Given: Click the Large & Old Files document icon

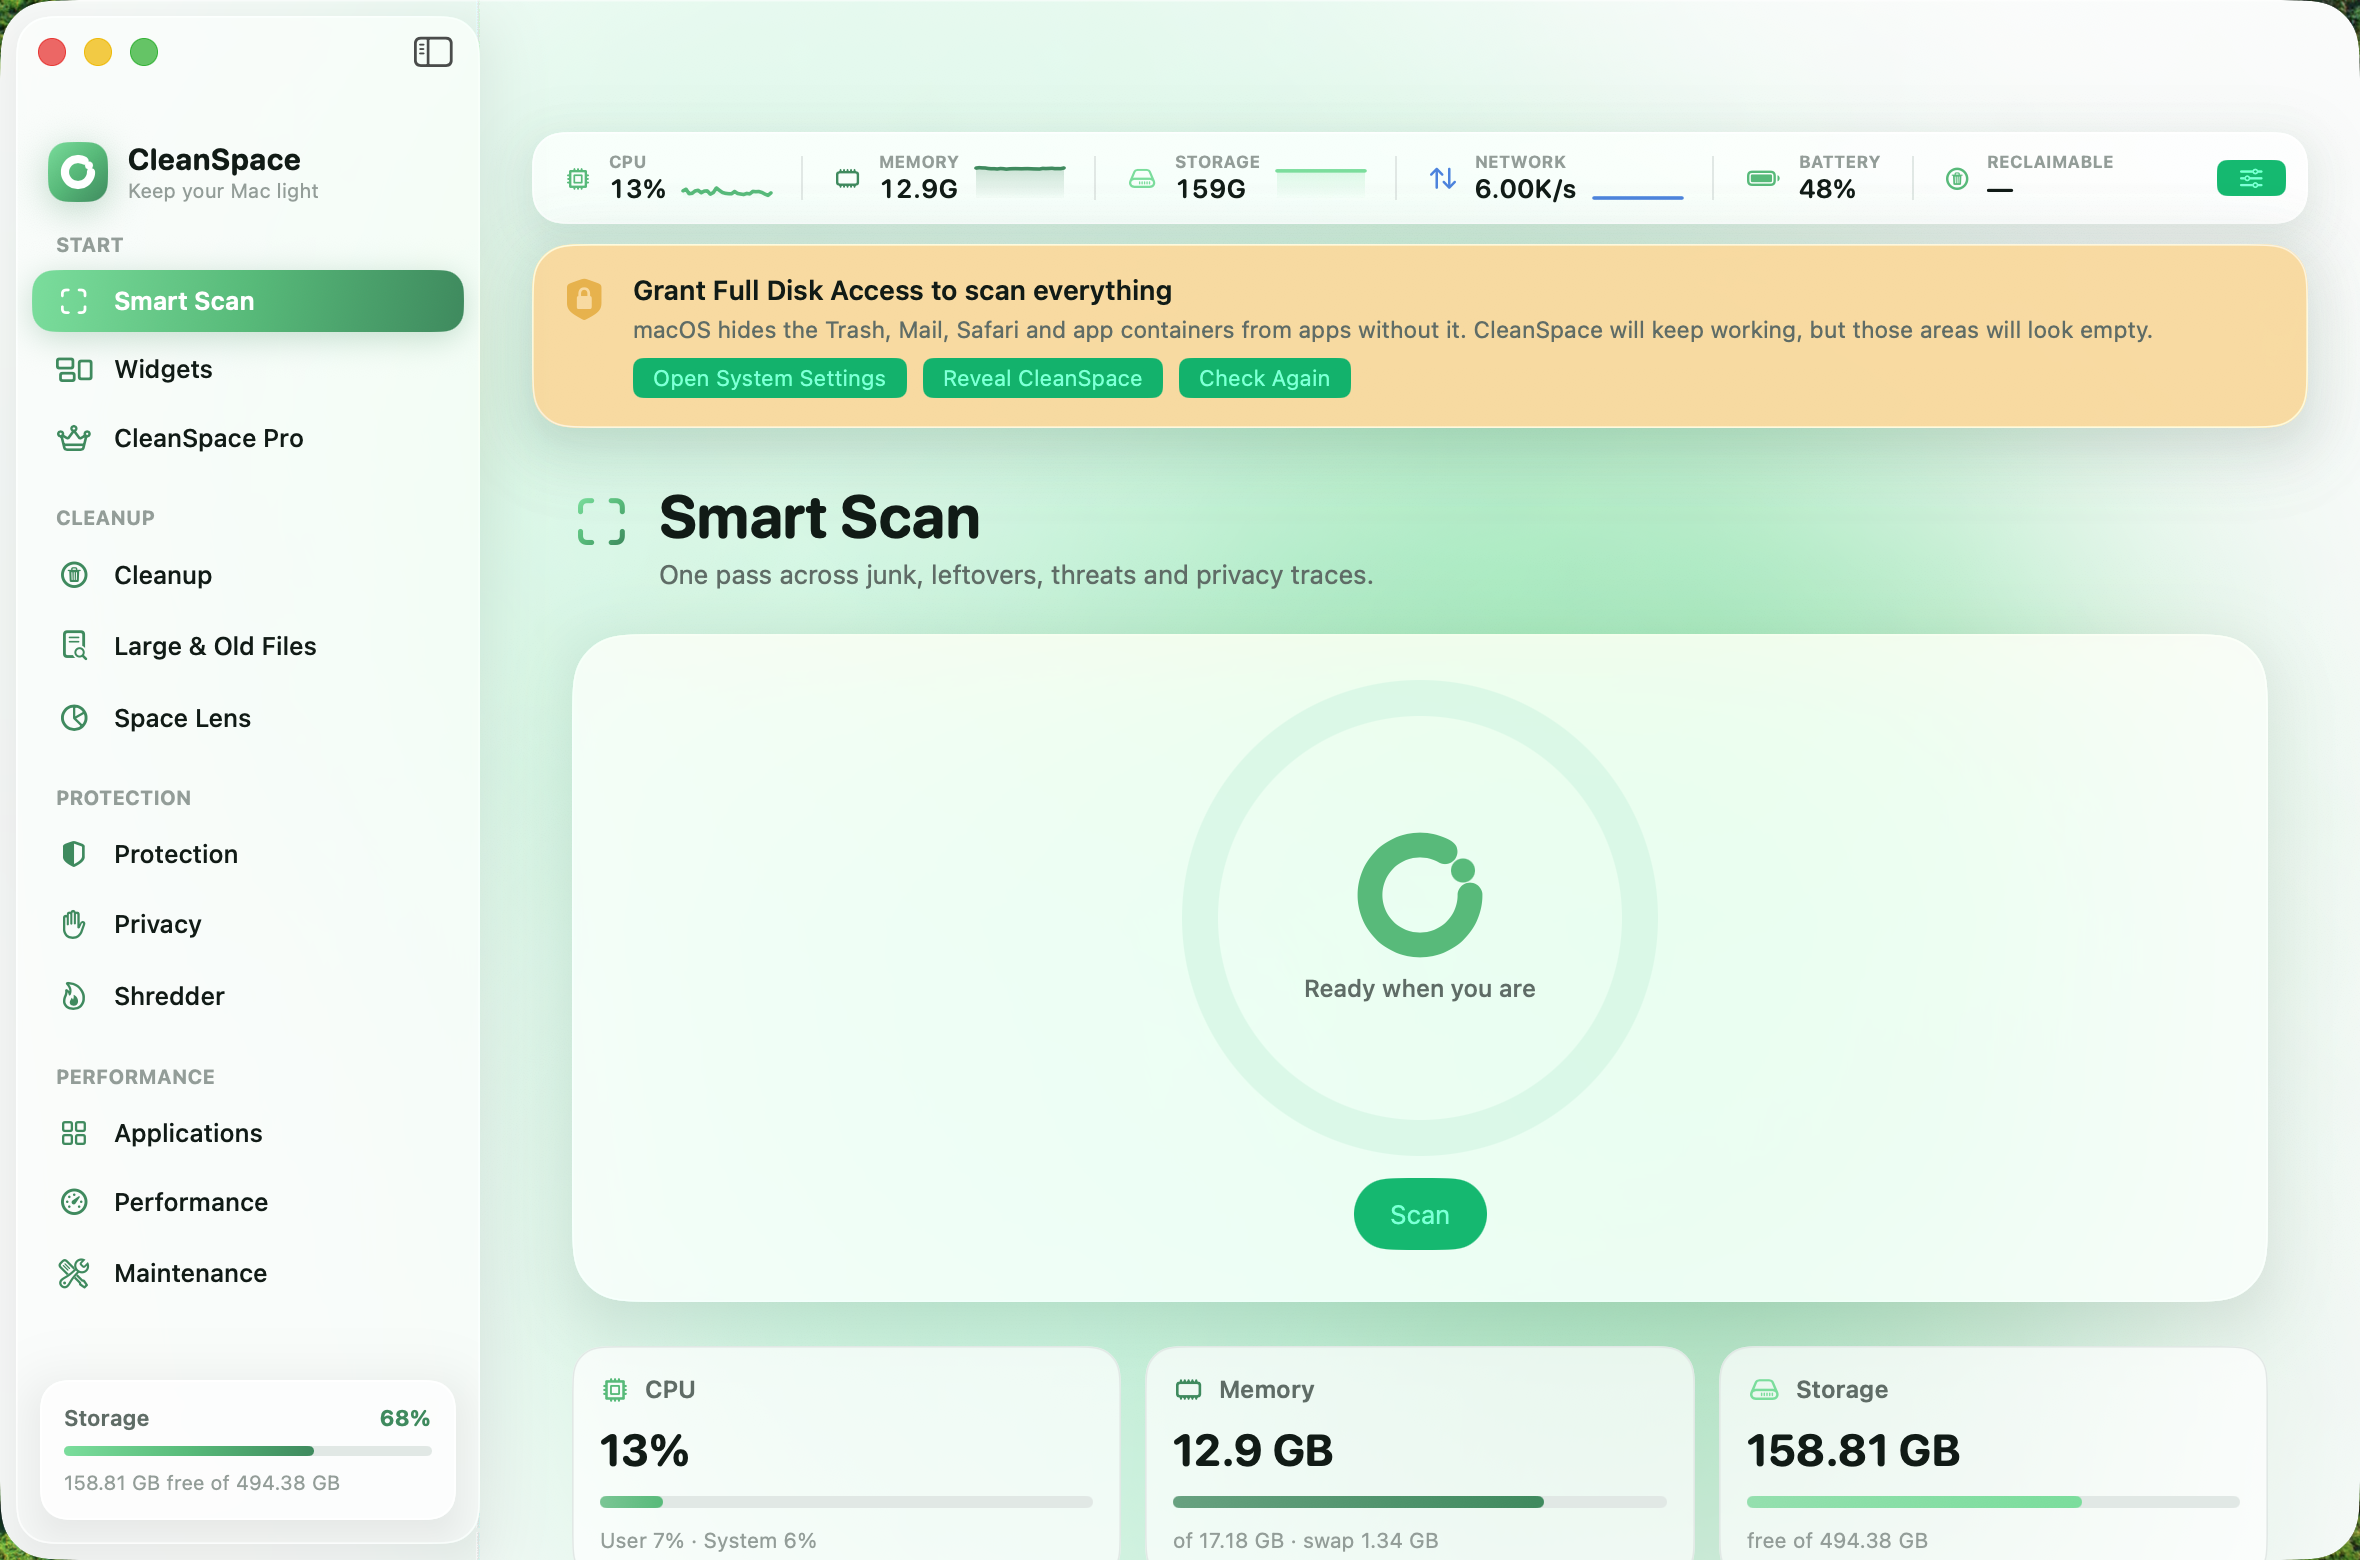Looking at the screenshot, I should (x=74, y=646).
